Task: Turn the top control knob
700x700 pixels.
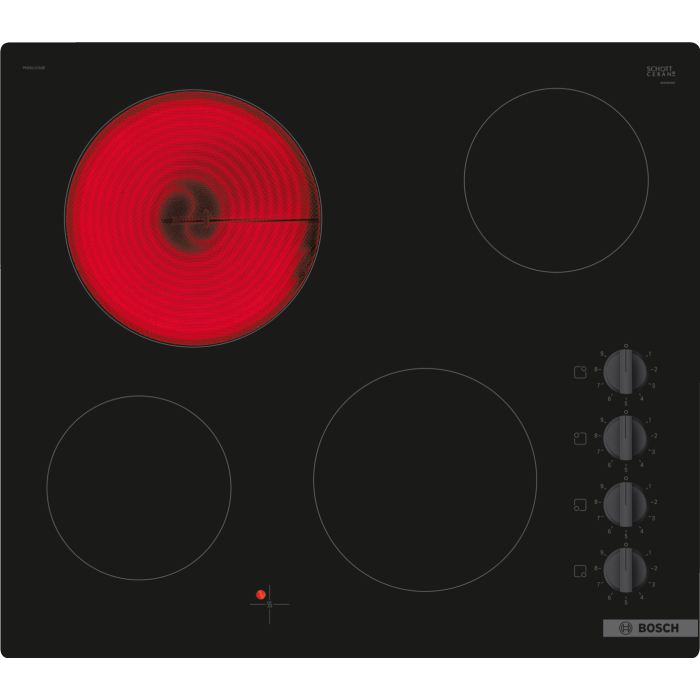Action: 625,371
